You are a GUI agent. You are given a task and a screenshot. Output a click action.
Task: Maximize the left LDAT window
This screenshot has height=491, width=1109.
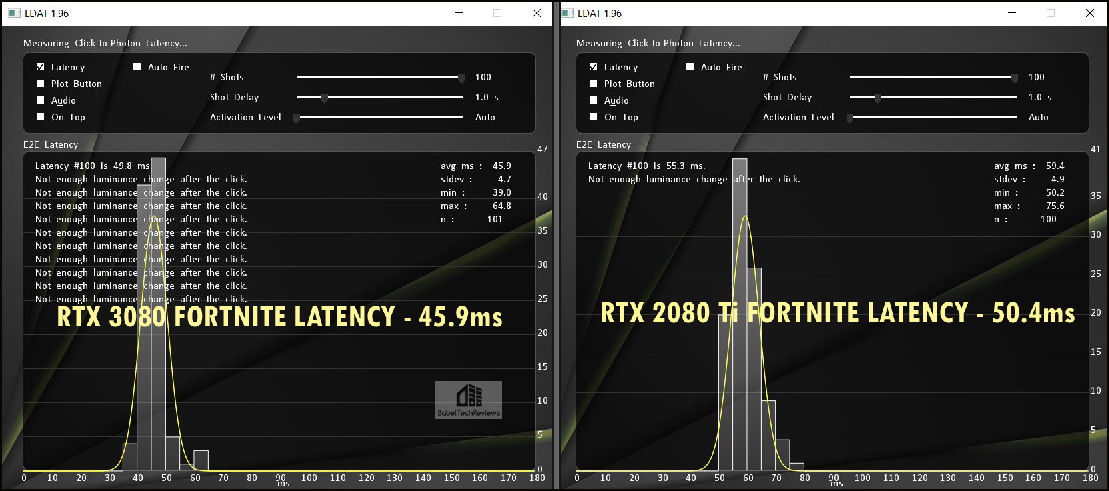click(497, 13)
